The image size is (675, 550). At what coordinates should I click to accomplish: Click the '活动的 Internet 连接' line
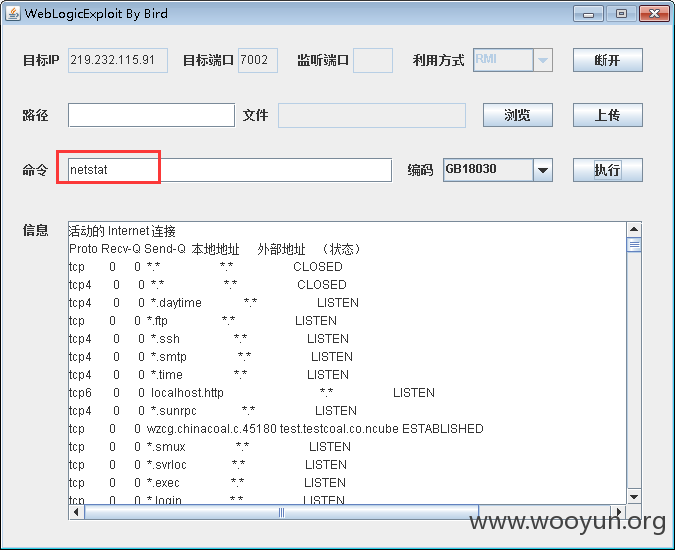click(x=122, y=231)
